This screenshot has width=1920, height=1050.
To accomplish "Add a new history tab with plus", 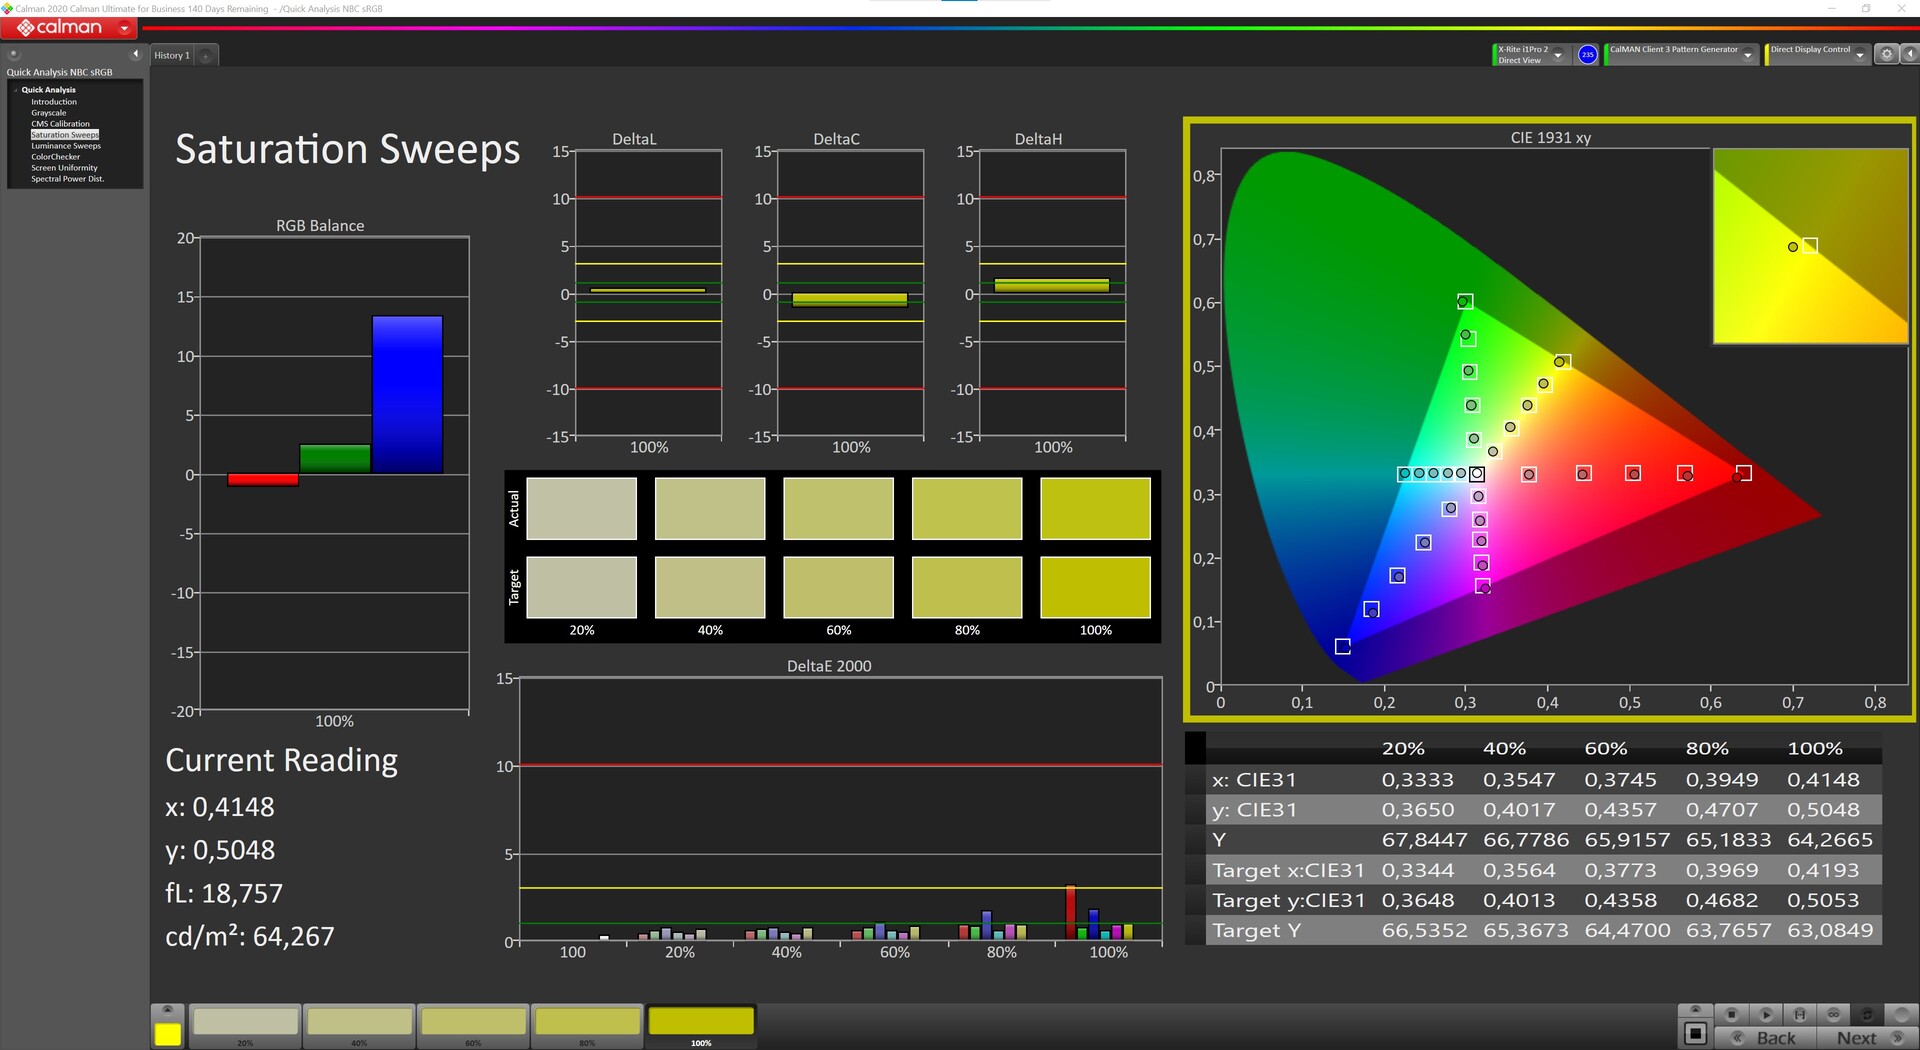I will 206,56.
